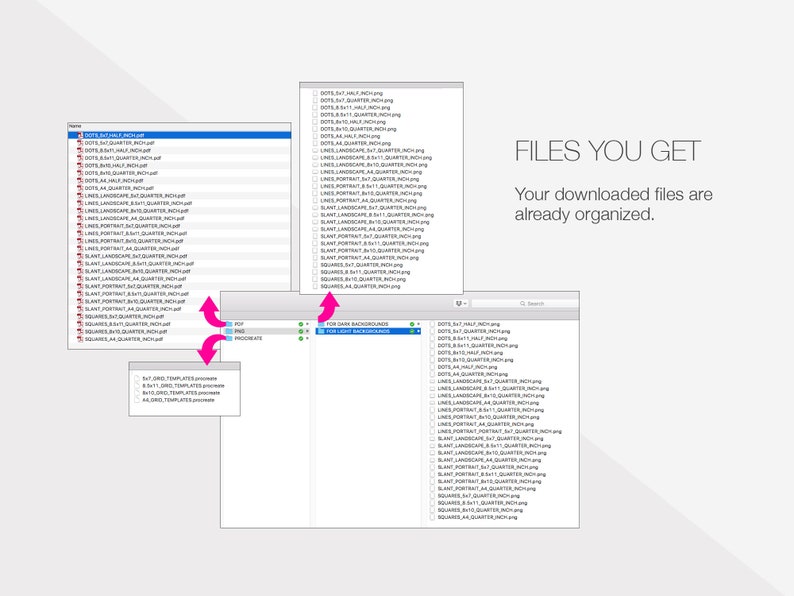Screen dimensions: 794x596
Task: Select the highlighted DOTS_5x7_HALF_INCH.pdf row
Action: click(x=179, y=135)
